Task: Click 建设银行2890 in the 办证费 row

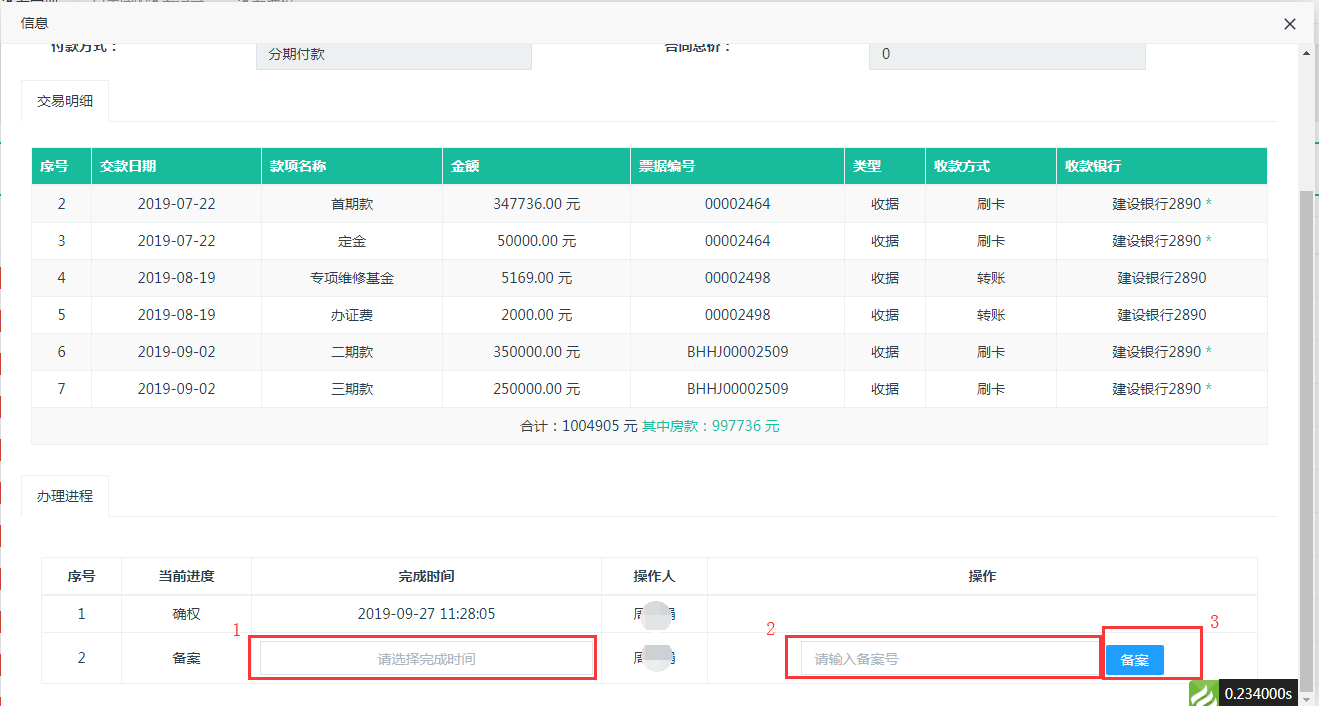Action: tap(1162, 315)
